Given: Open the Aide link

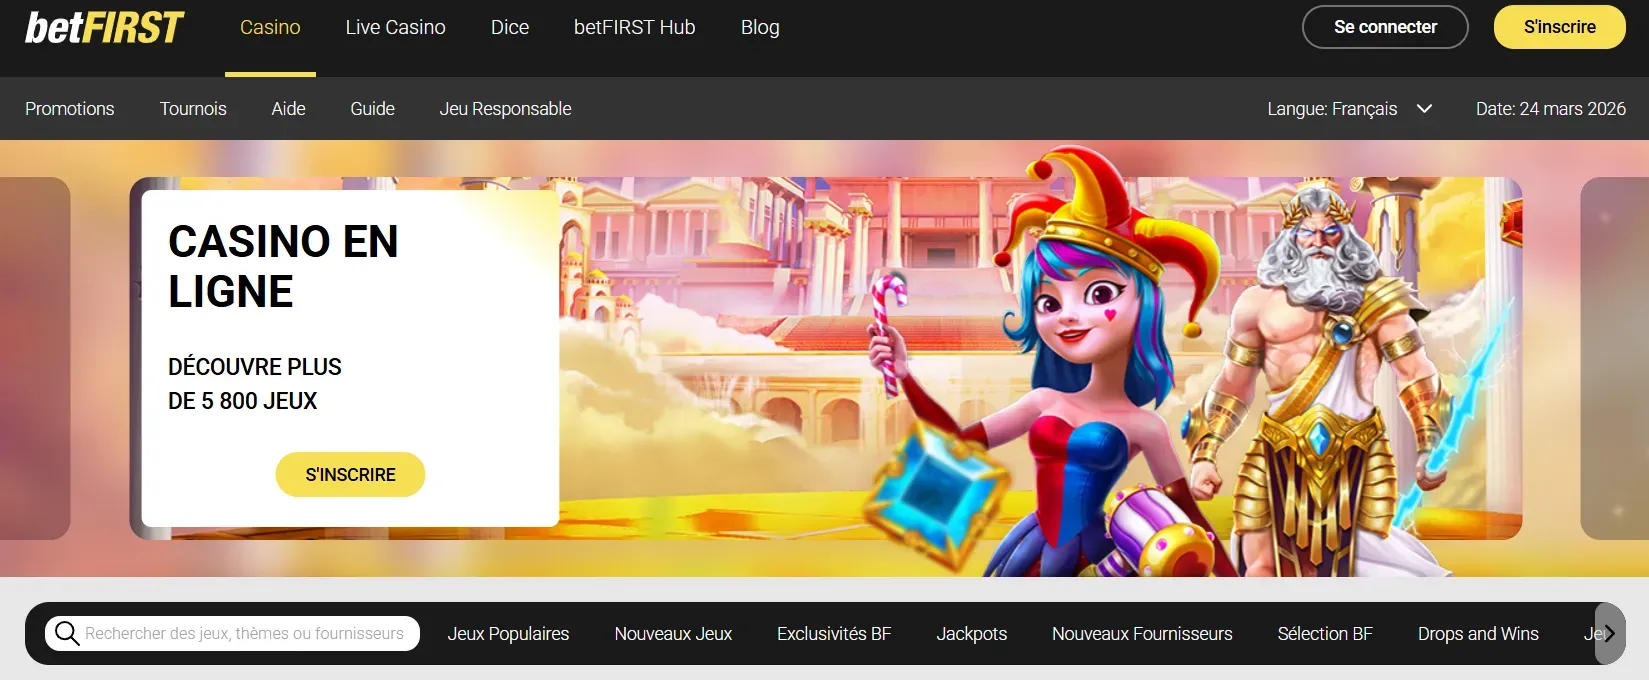Looking at the screenshot, I should tap(289, 109).
